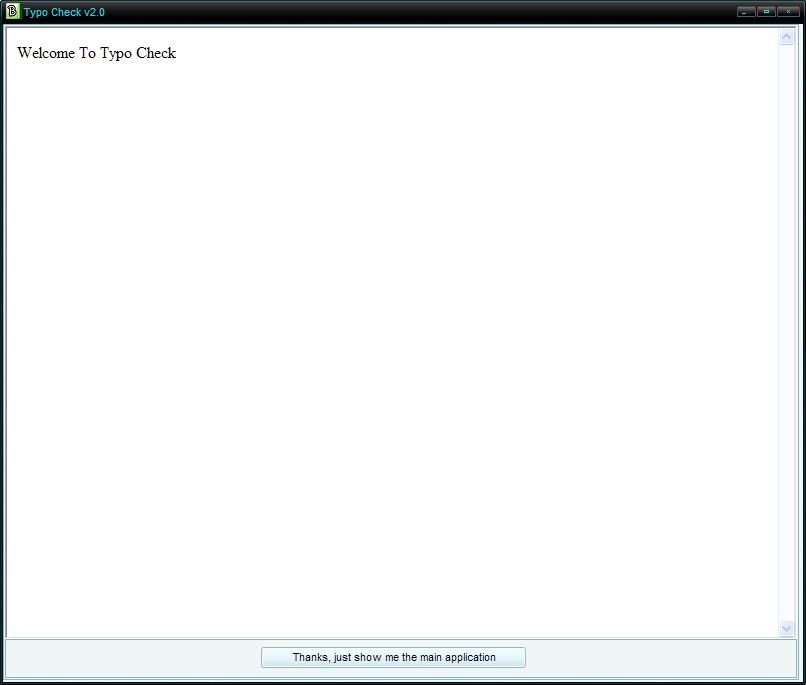This screenshot has height=685, width=806.
Task: Minimize the Typo Check window
Action: 746,11
